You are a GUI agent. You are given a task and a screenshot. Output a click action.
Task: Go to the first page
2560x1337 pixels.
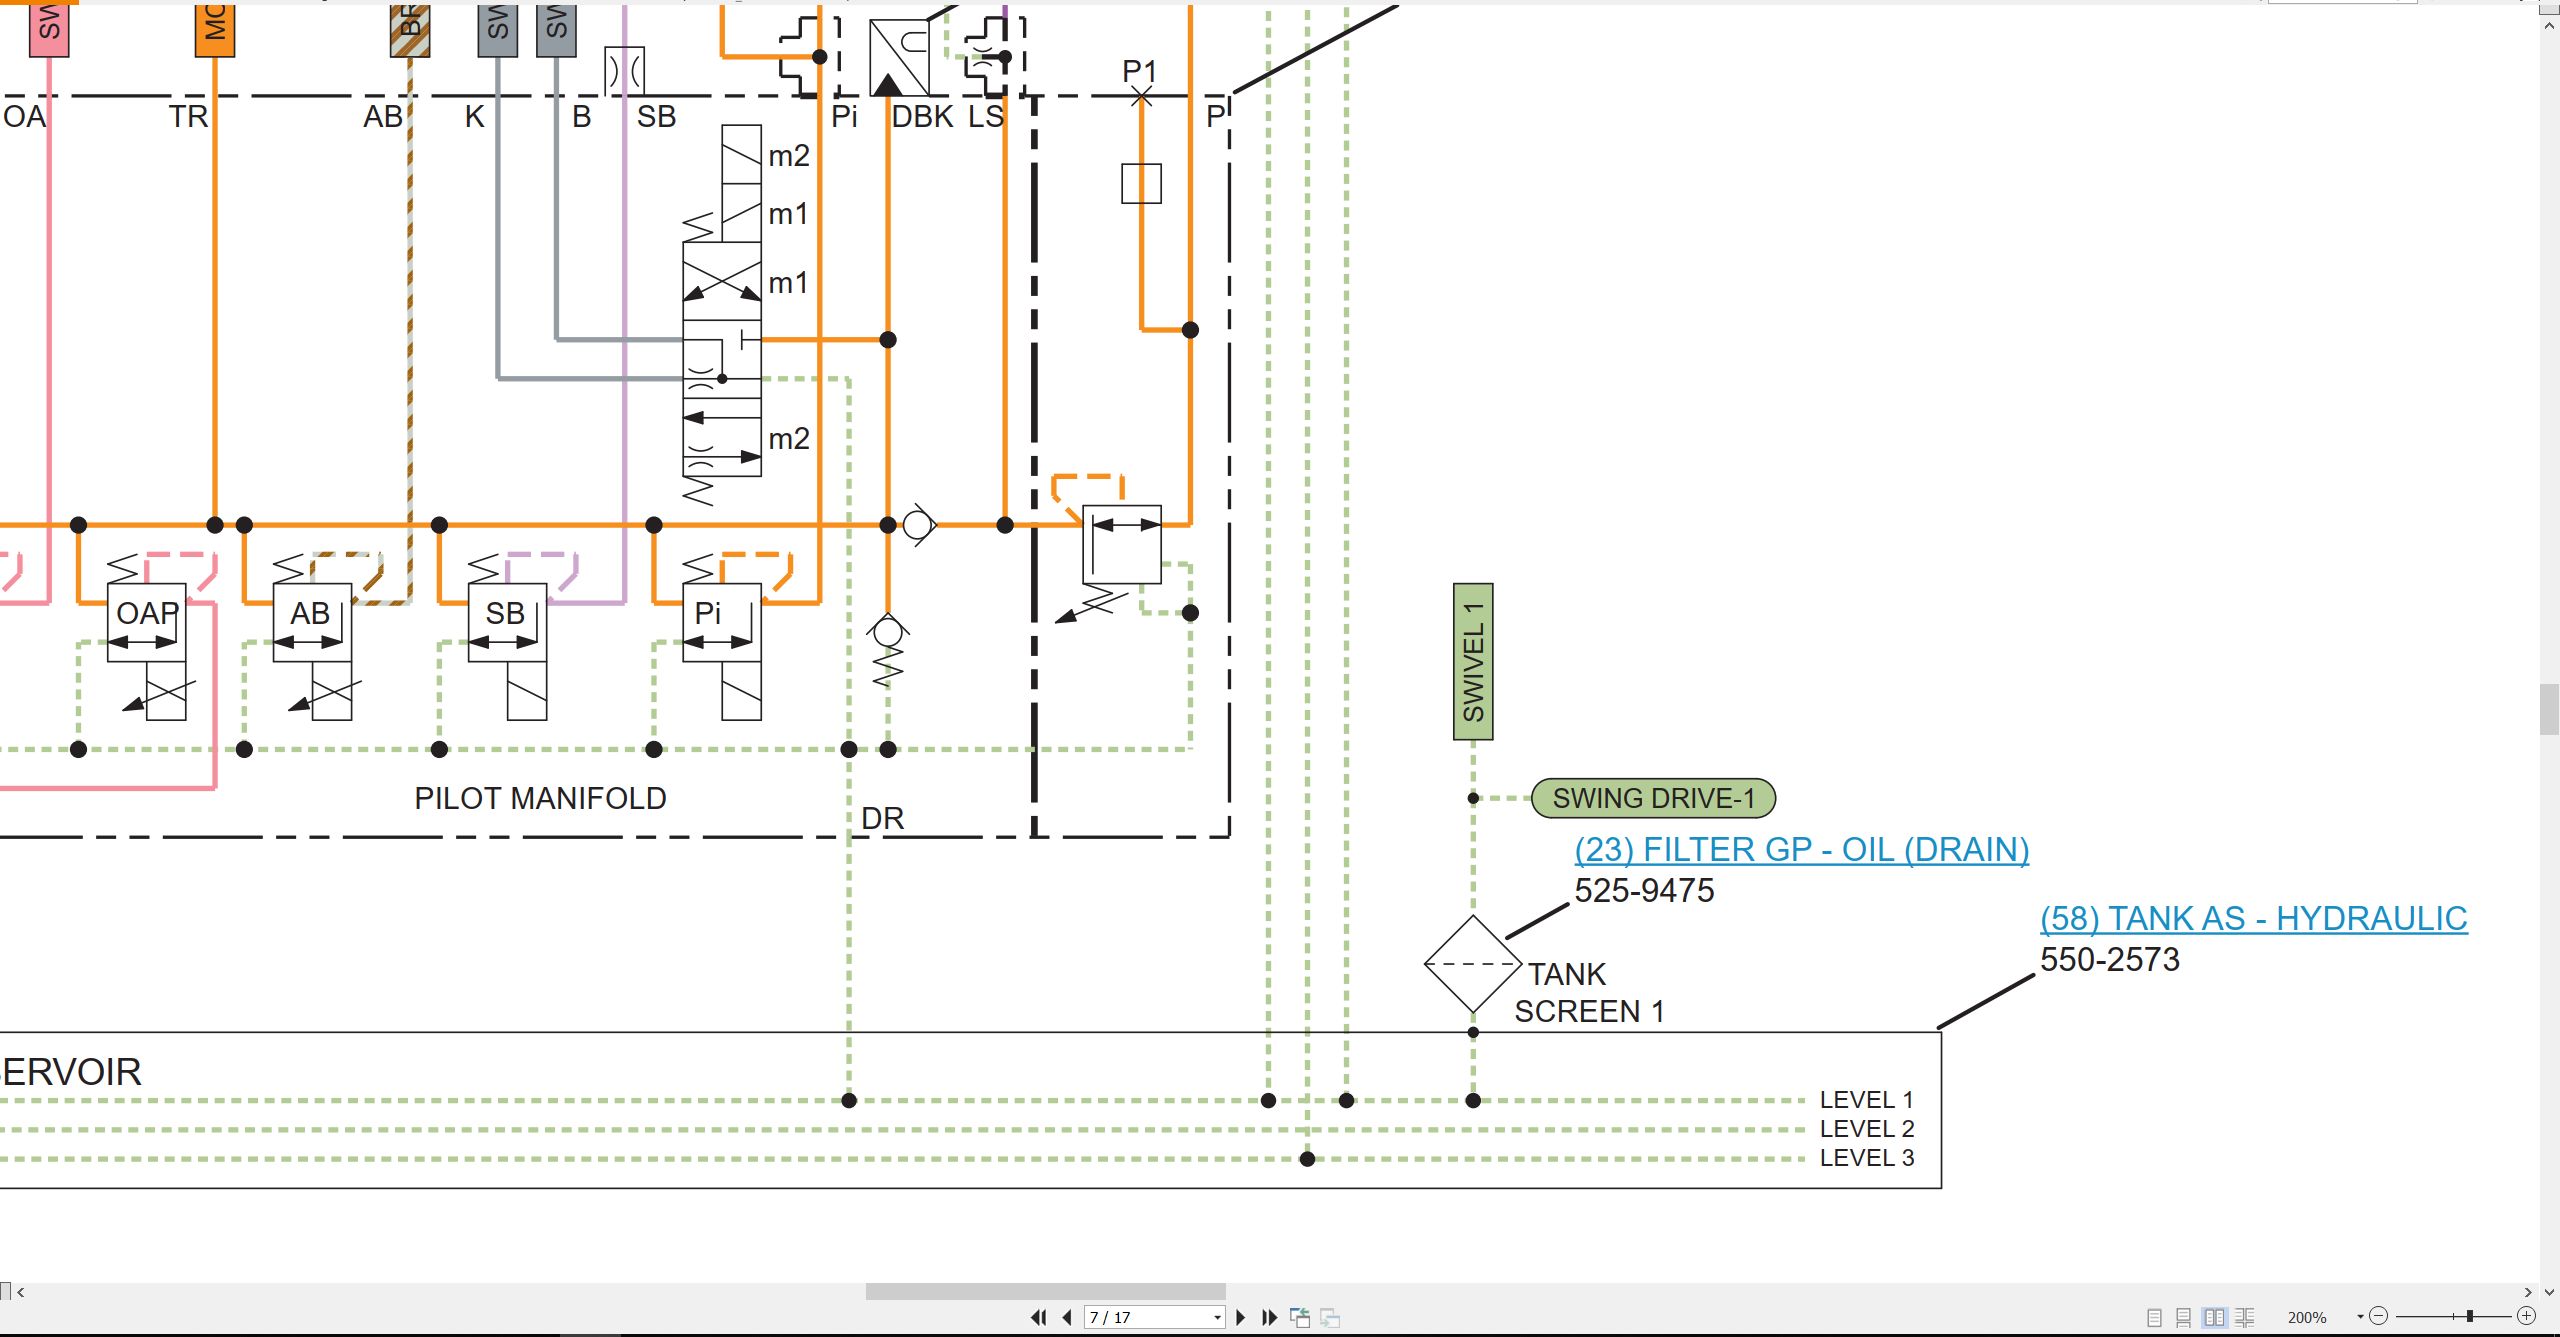[1039, 1317]
